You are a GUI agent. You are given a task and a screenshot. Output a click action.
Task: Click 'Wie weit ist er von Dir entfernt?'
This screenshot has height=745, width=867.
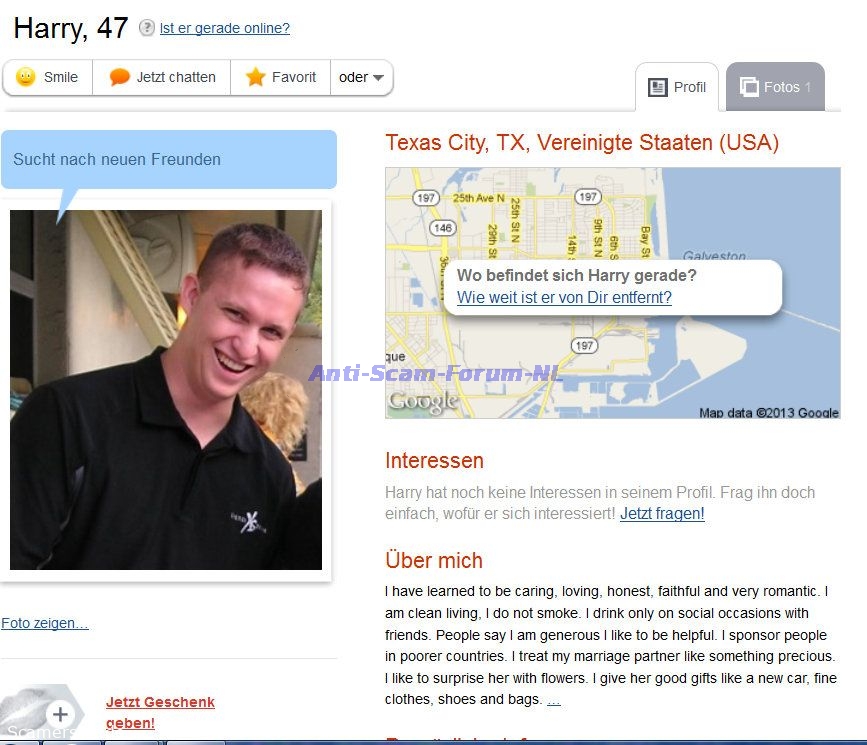pos(564,298)
